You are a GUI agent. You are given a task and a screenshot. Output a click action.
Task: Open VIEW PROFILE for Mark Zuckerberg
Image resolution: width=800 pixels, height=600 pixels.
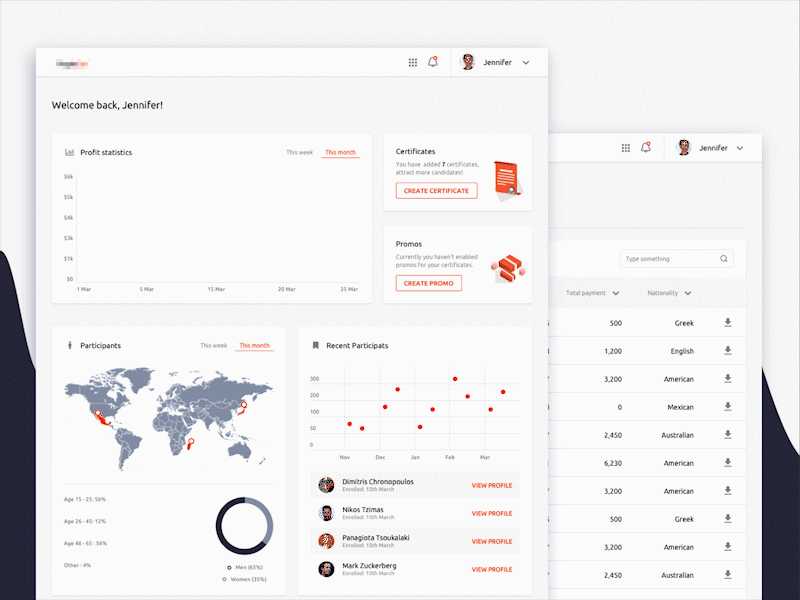pyautogui.click(x=491, y=569)
